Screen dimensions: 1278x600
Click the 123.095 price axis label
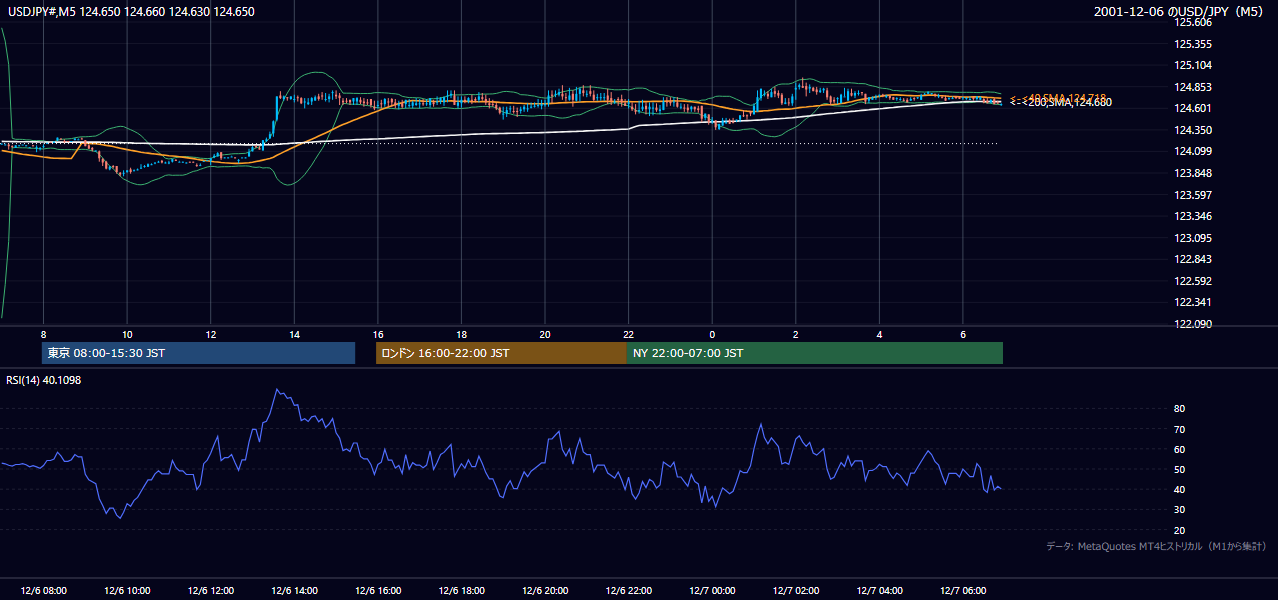click(x=1194, y=238)
